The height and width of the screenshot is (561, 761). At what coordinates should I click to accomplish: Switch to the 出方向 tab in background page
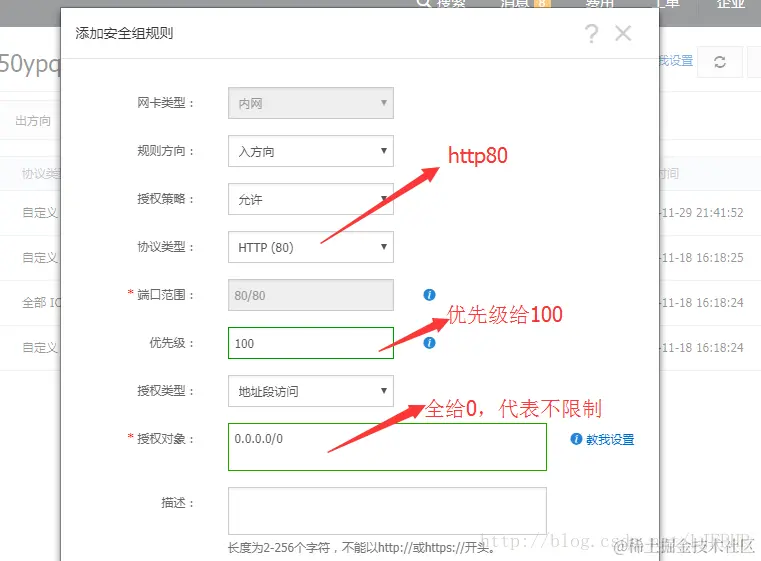33,121
